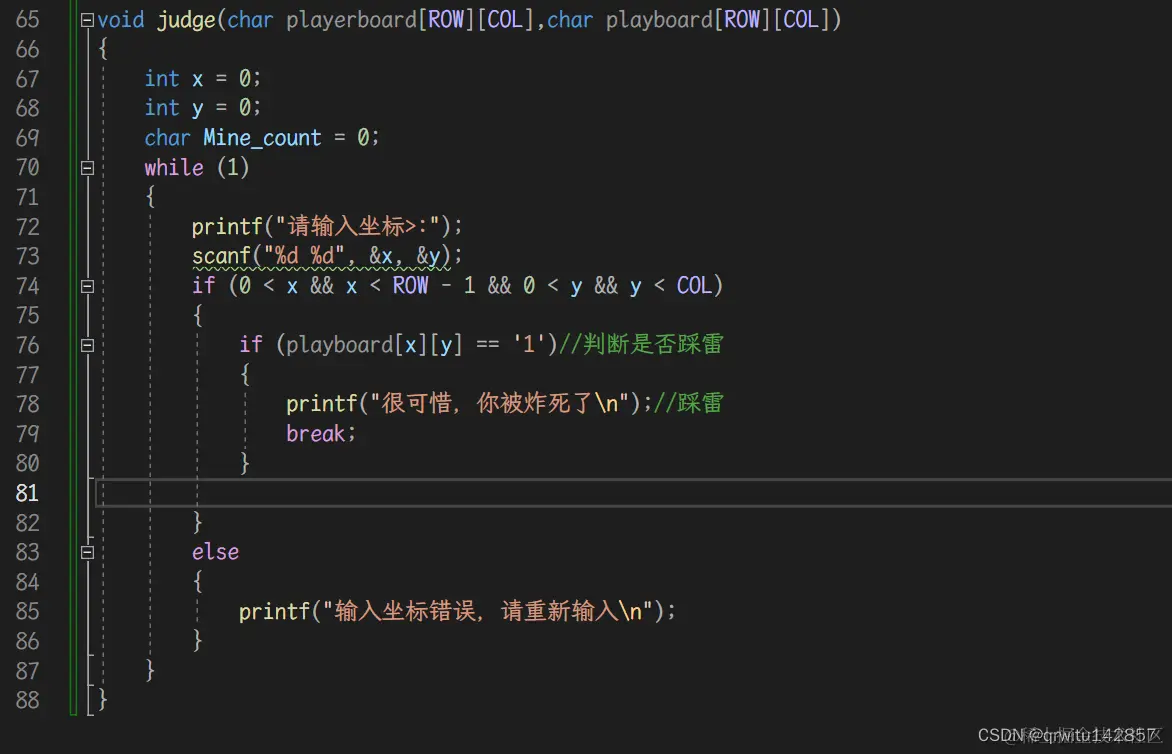Click the variable Mine_count declaration
This screenshot has width=1172, height=754.
[x=262, y=138]
